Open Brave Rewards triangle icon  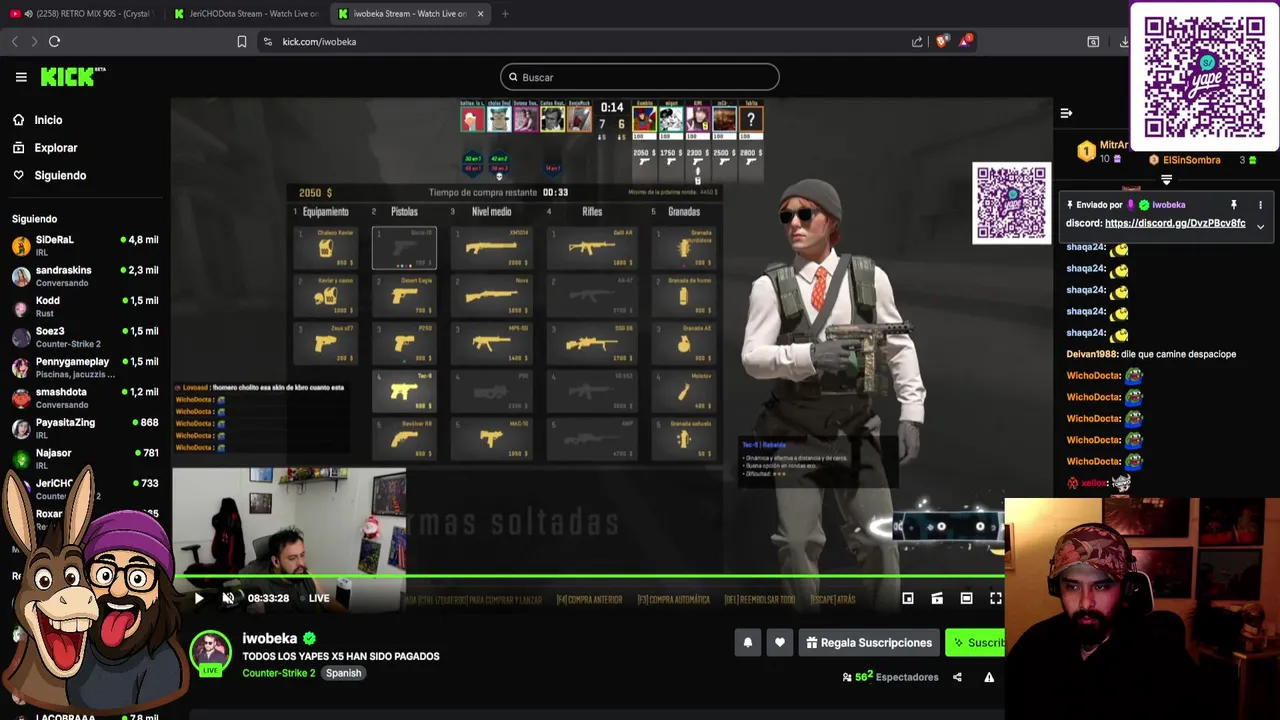tap(966, 41)
